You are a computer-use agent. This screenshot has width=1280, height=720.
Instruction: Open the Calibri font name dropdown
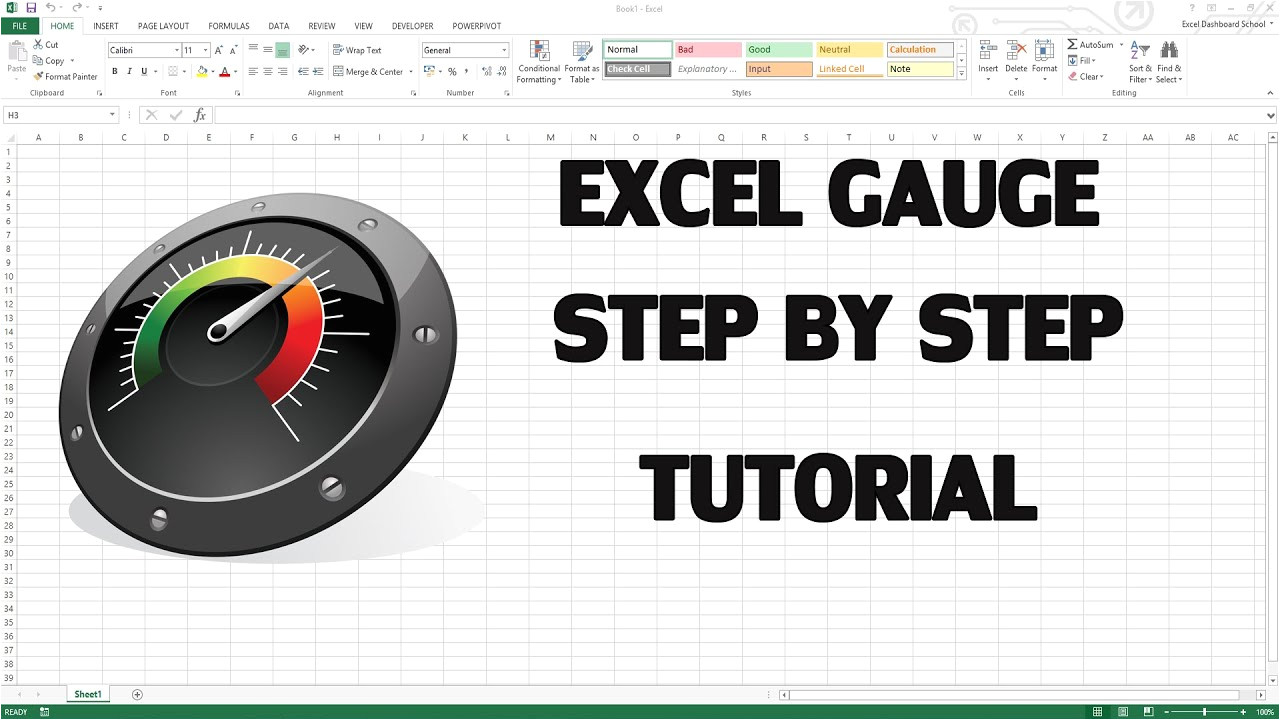(177, 50)
